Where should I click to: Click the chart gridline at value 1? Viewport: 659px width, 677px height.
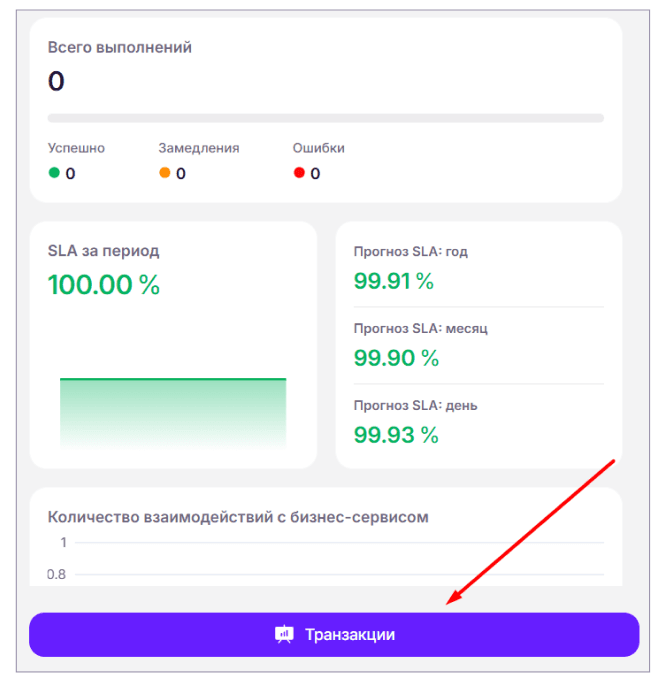coord(339,542)
